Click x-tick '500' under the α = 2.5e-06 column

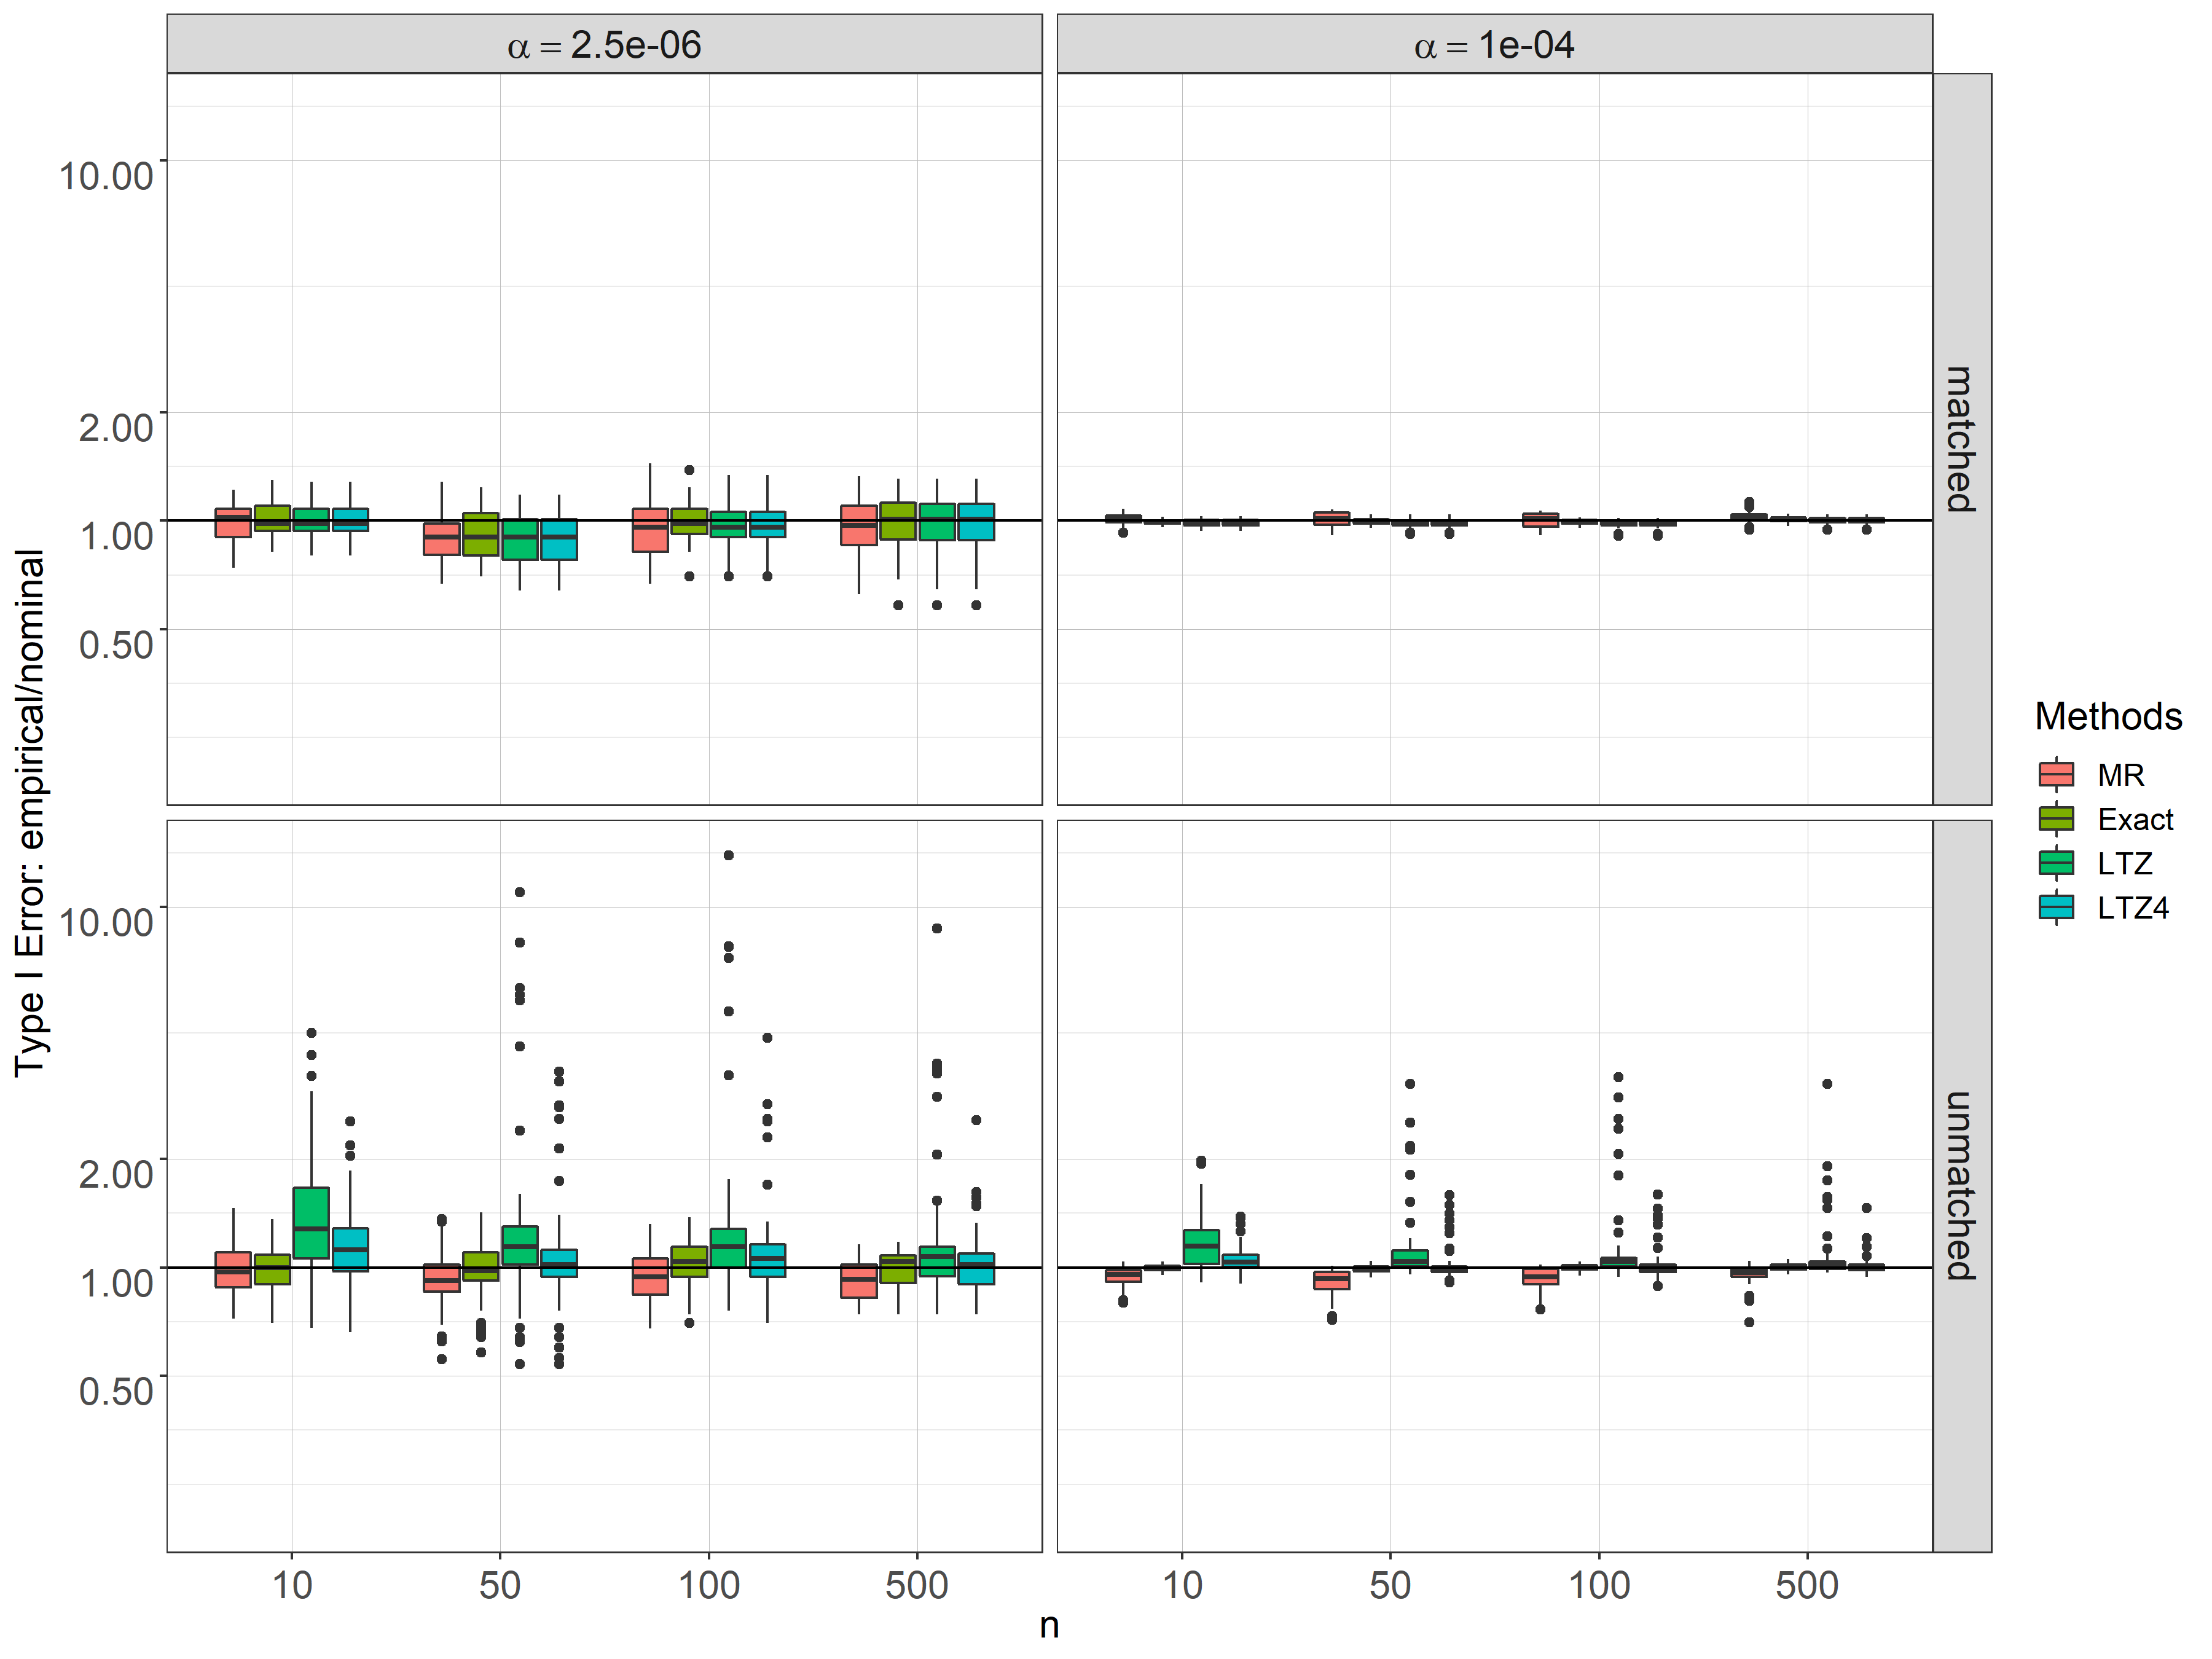(x=917, y=1585)
